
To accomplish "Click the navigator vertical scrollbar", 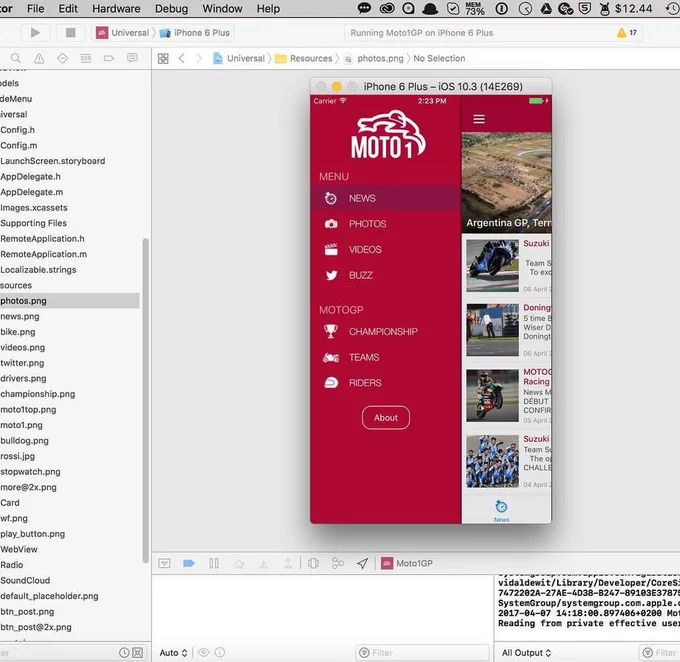I will pyautogui.click(x=145, y=400).
